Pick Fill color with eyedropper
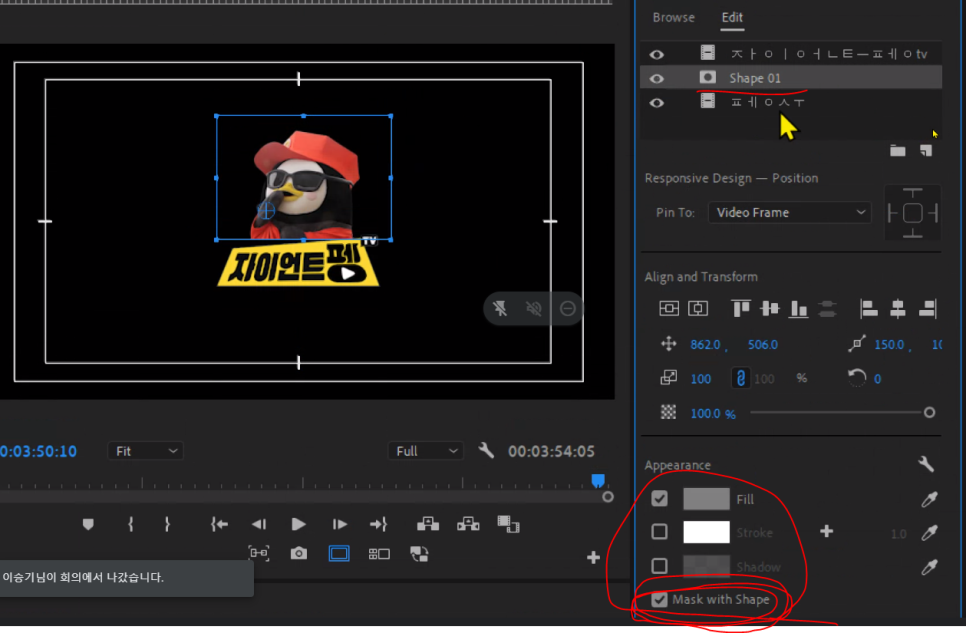This screenshot has height=633, width=966. coord(929,499)
